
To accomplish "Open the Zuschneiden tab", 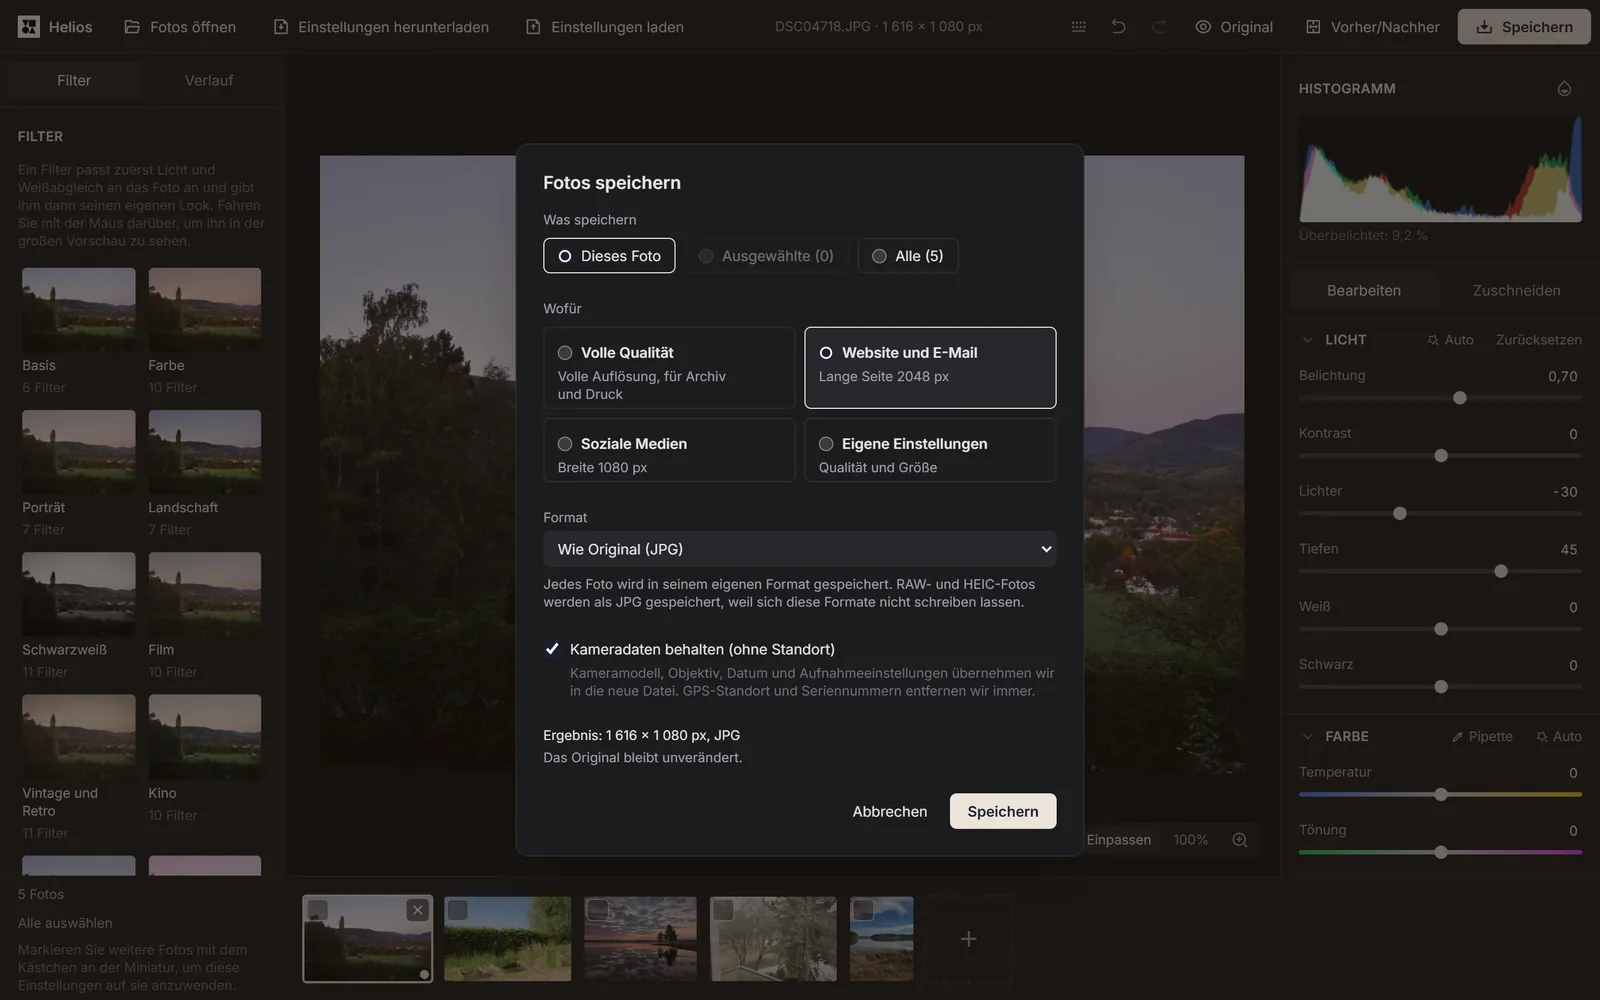I will pyautogui.click(x=1516, y=291).
